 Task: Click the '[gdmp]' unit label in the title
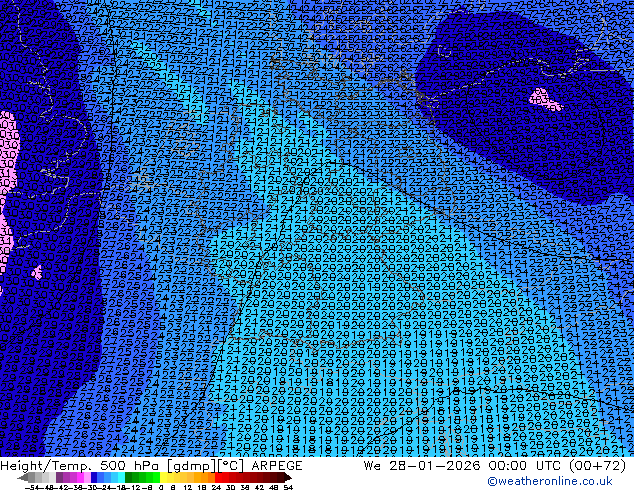coord(192,466)
